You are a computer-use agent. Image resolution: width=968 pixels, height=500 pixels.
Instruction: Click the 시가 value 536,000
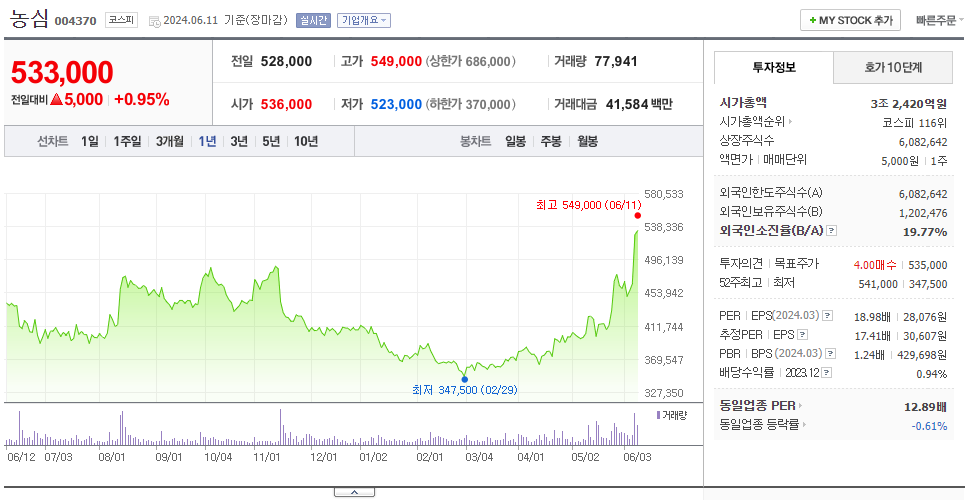pyautogui.click(x=286, y=104)
